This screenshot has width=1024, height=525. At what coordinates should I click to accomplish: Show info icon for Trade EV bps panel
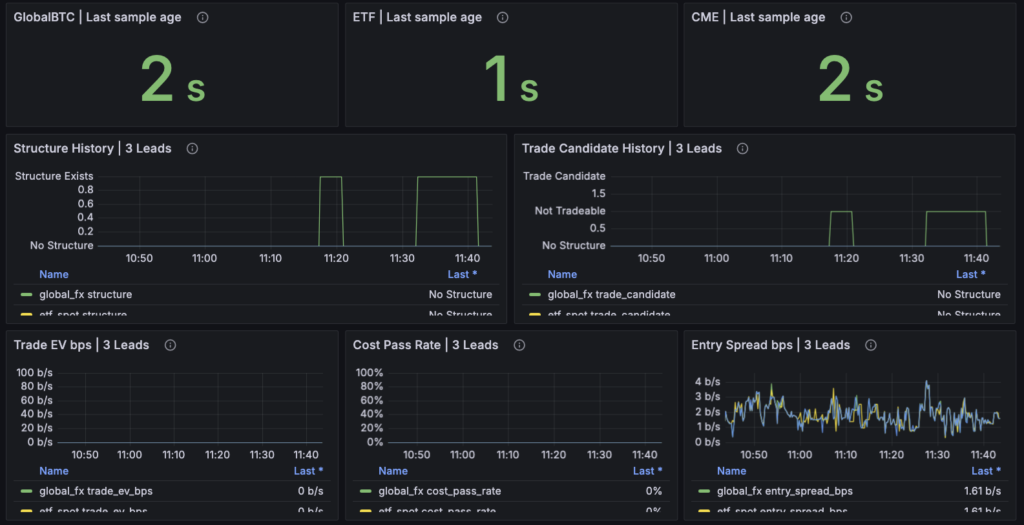(x=170, y=345)
